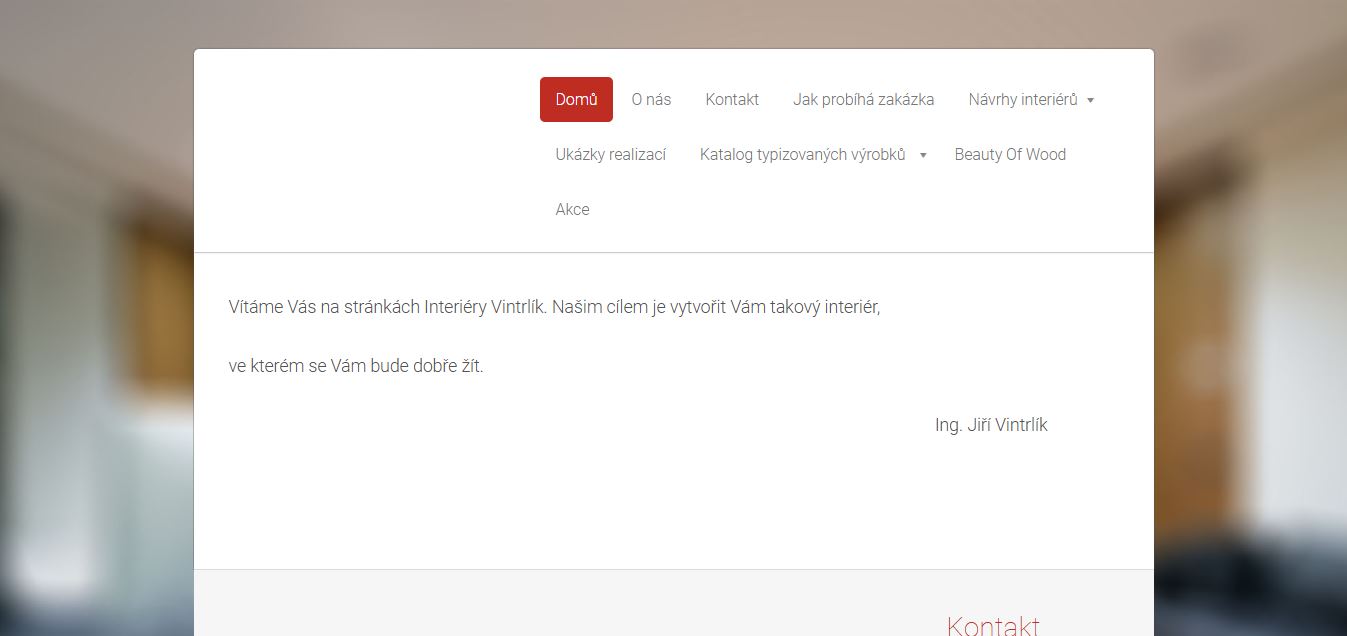Open the Kontakt menu item

coord(732,99)
